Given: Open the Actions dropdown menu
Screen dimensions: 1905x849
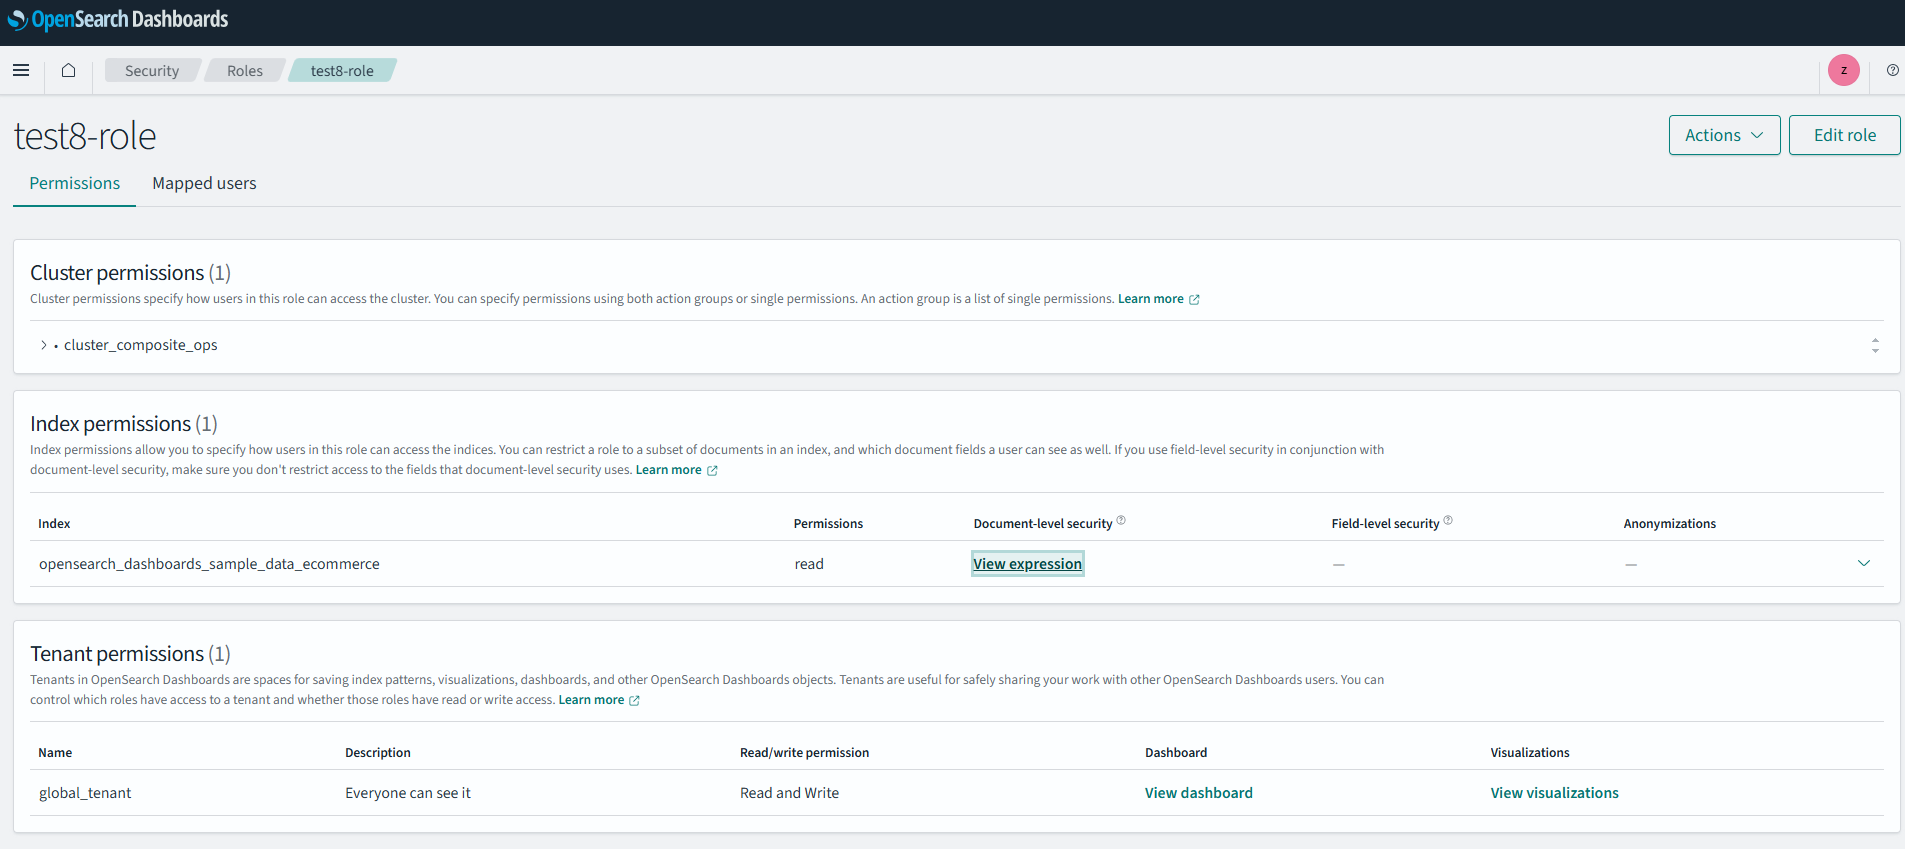Looking at the screenshot, I should tap(1724, 135).
